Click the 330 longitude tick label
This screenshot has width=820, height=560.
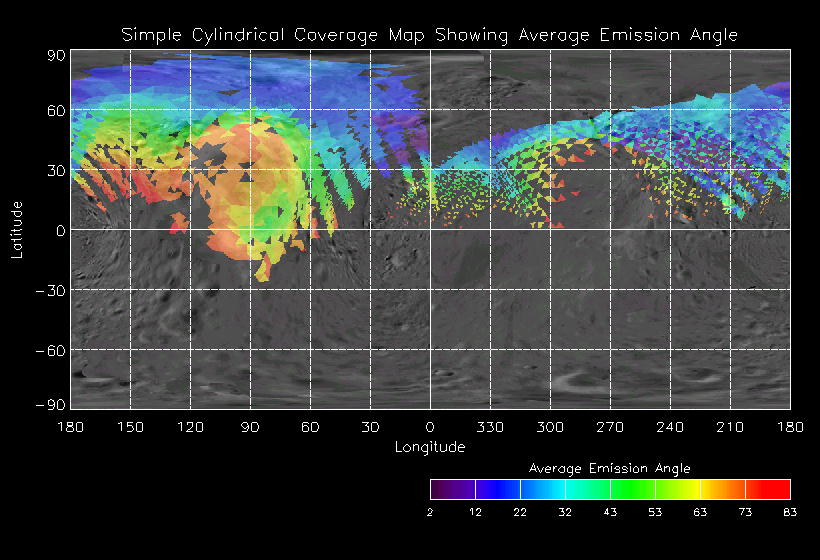pyautogui.click(x=490, y=427)
